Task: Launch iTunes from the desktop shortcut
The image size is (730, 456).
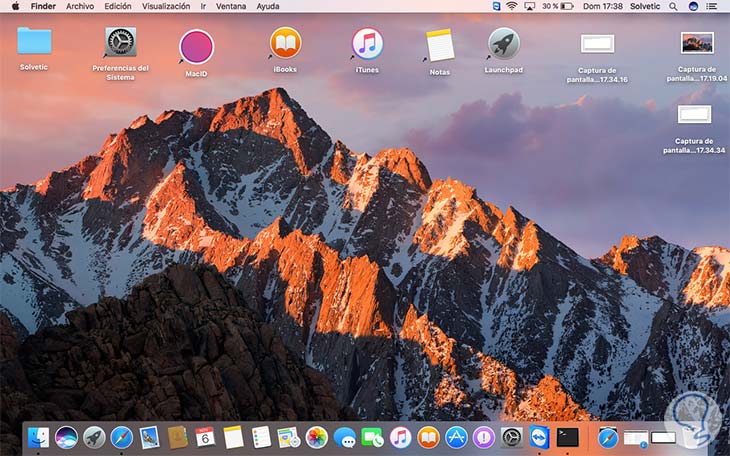Action: pyautogui.click(x=367, y=44)
